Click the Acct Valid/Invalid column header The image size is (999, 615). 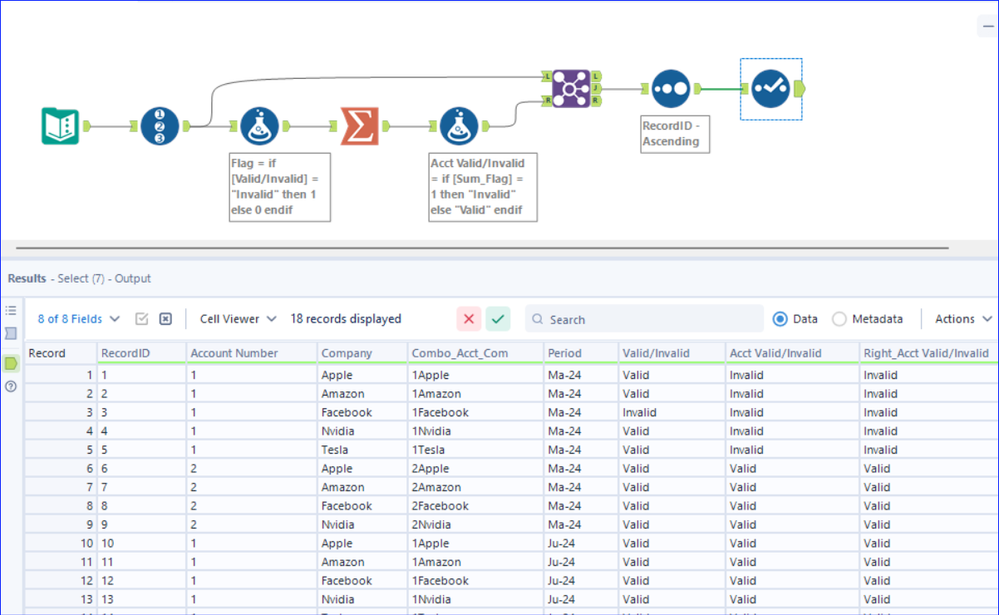(792, 353)
